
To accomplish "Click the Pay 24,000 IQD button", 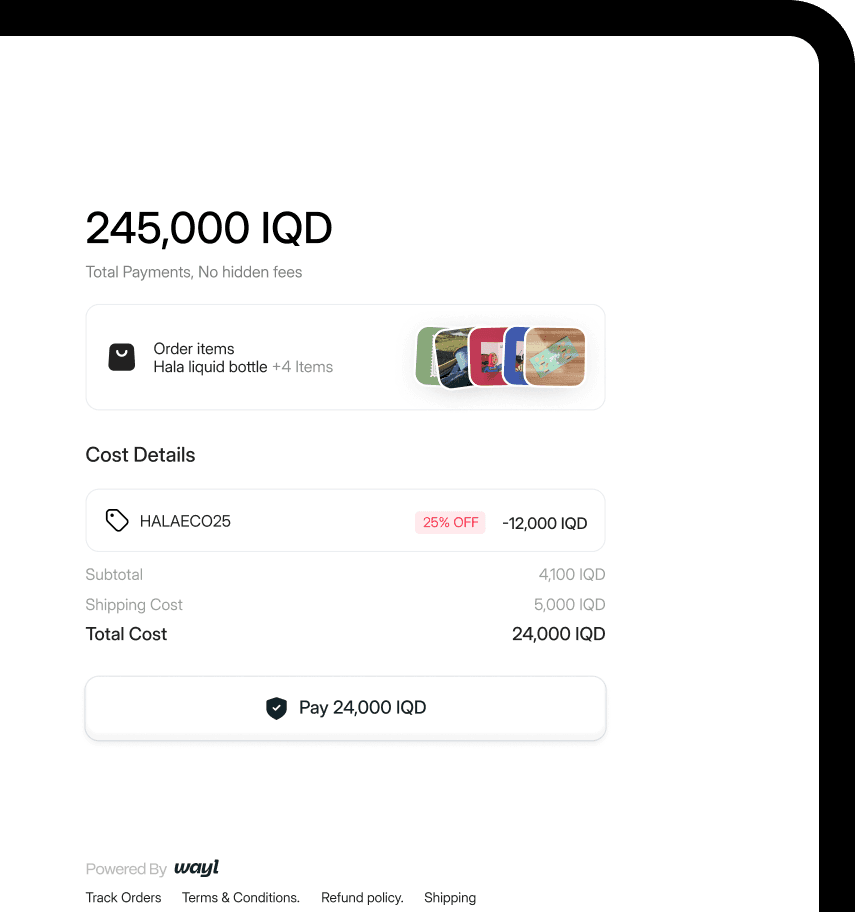I will point(345,708).
